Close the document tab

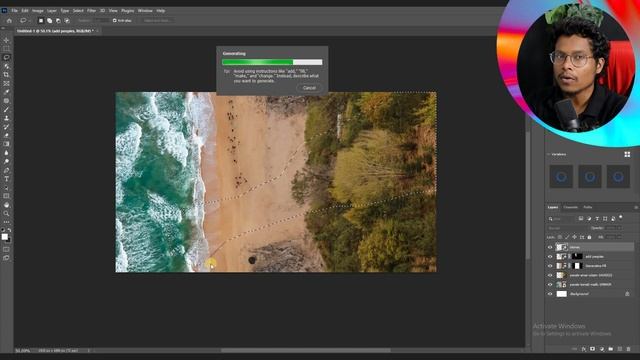coord(98,31)
